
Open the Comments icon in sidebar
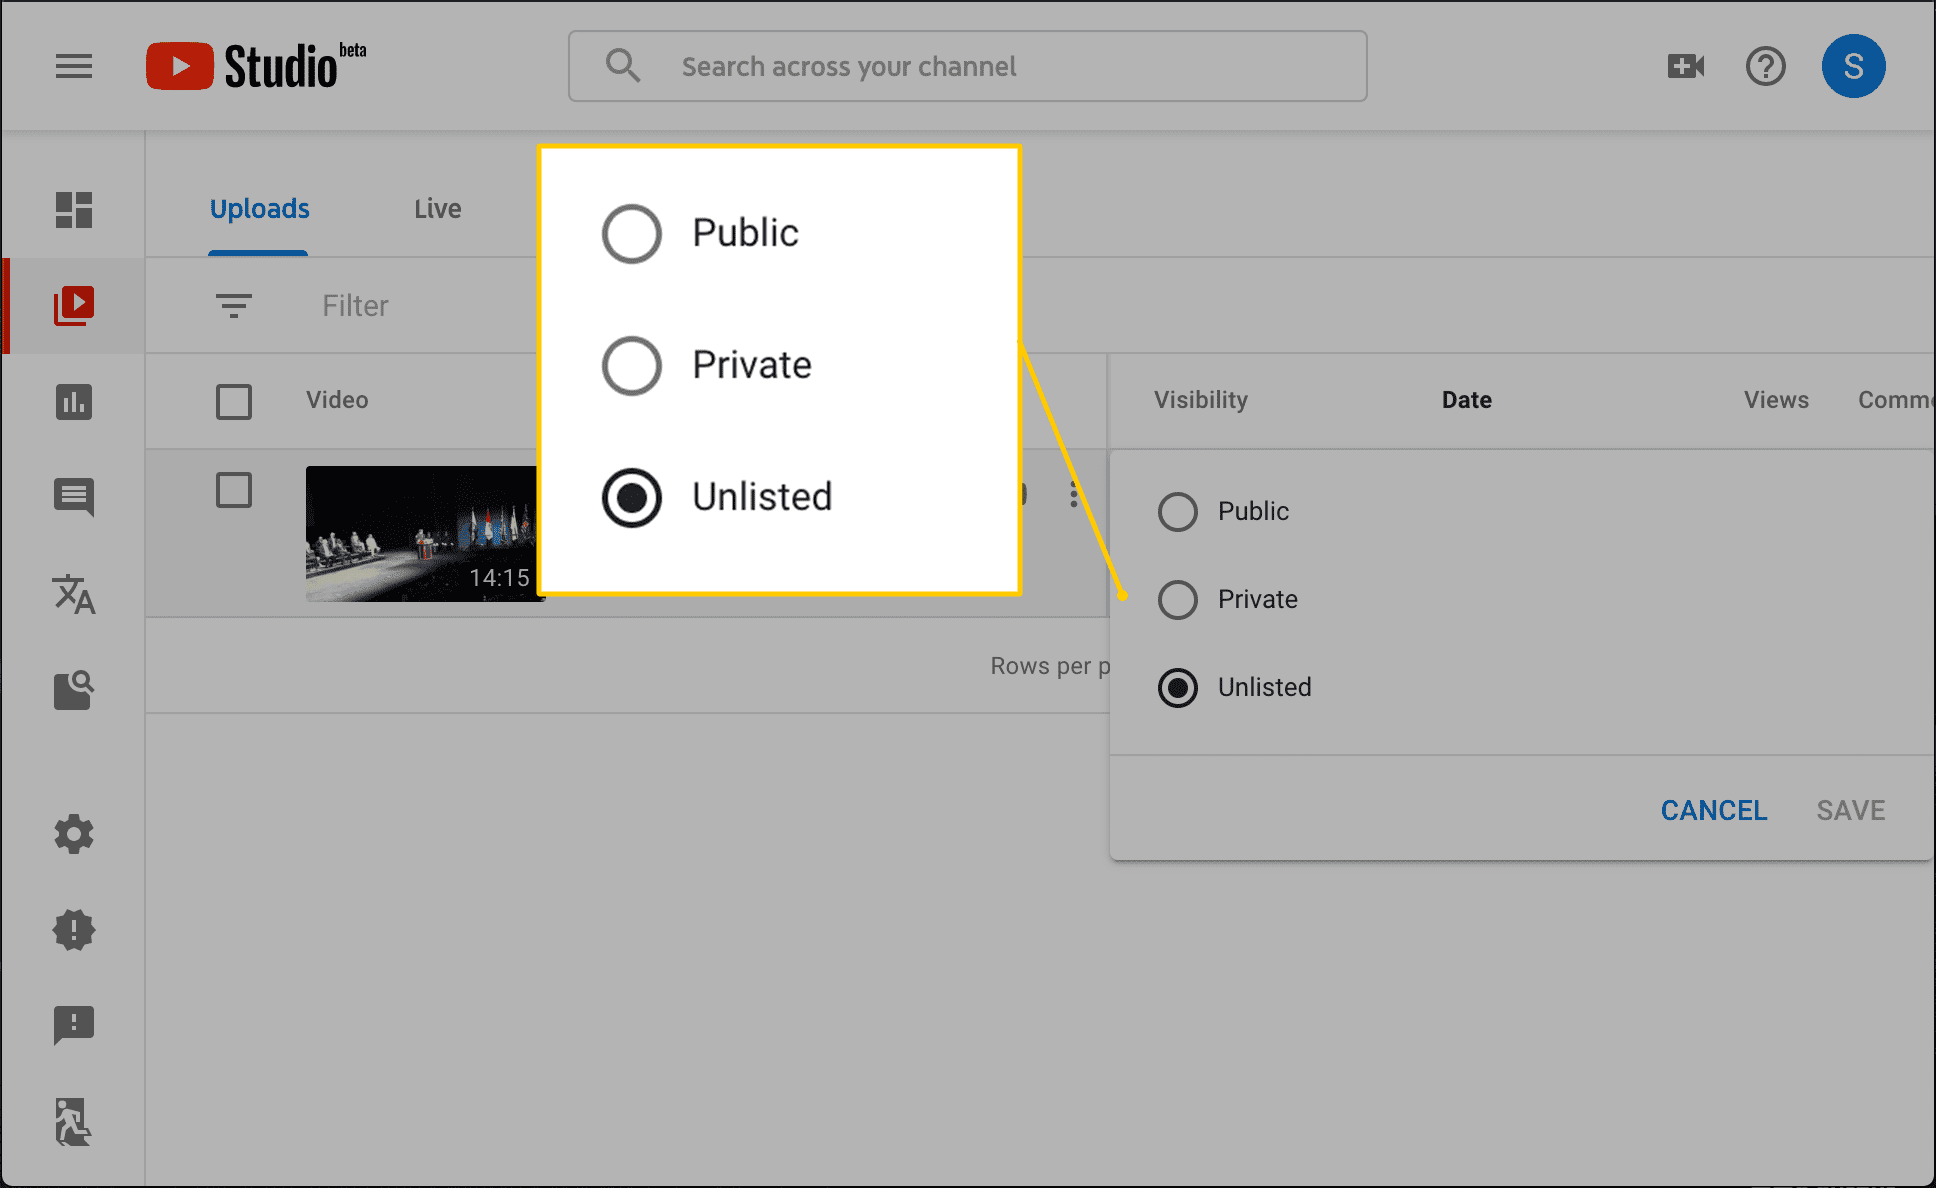click(76, 496)
